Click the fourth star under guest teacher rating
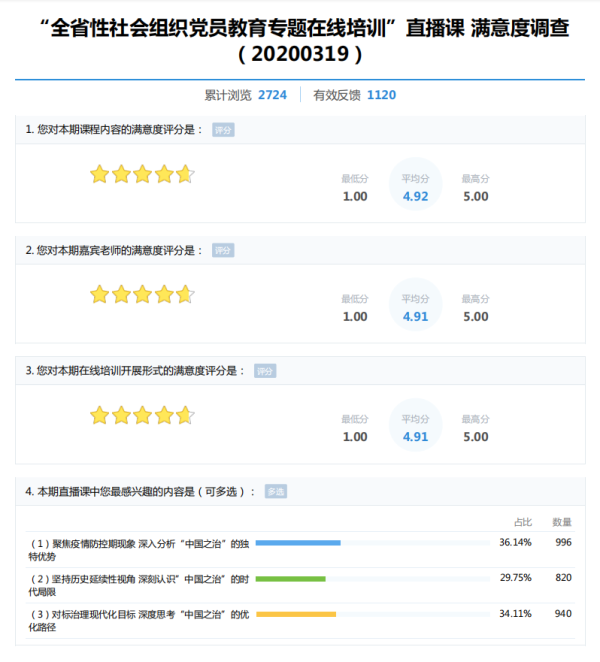Screen dimensions: 600x662 [164, 295]
